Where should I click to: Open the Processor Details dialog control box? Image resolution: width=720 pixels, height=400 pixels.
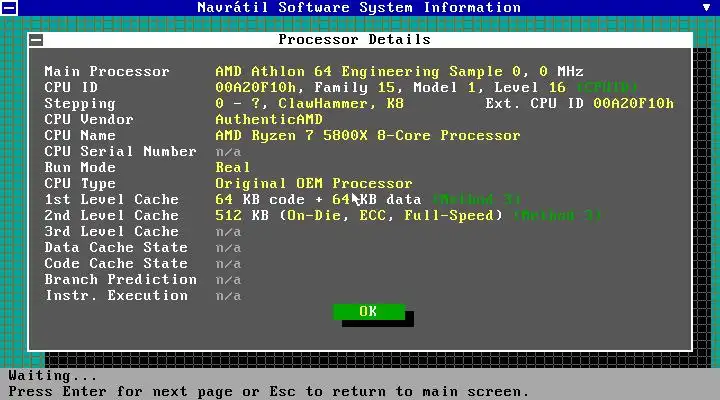(36, 40)
